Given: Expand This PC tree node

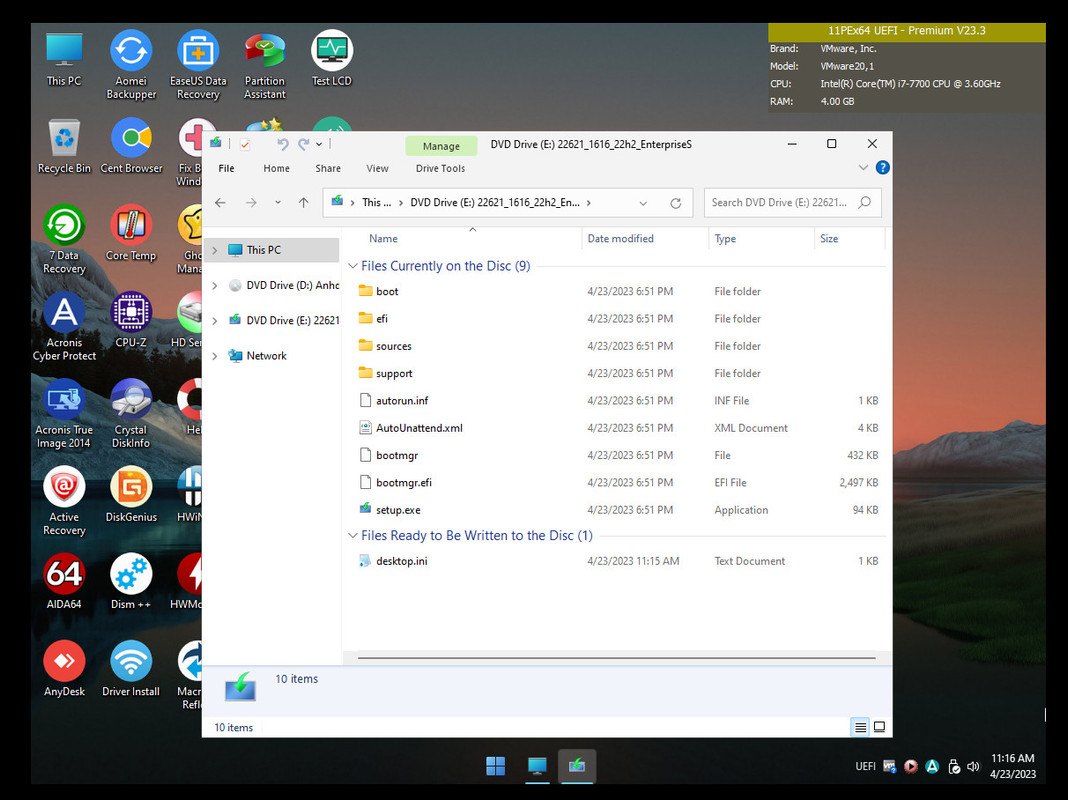Looking at the screenshot, I should [x=215, y=251].
